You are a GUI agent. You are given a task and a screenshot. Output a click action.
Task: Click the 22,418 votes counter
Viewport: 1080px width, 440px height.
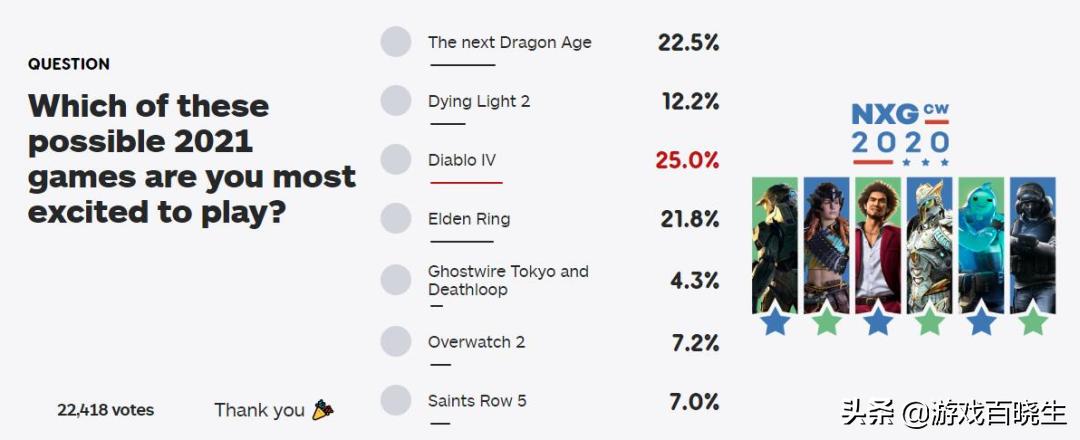point(106,410)
